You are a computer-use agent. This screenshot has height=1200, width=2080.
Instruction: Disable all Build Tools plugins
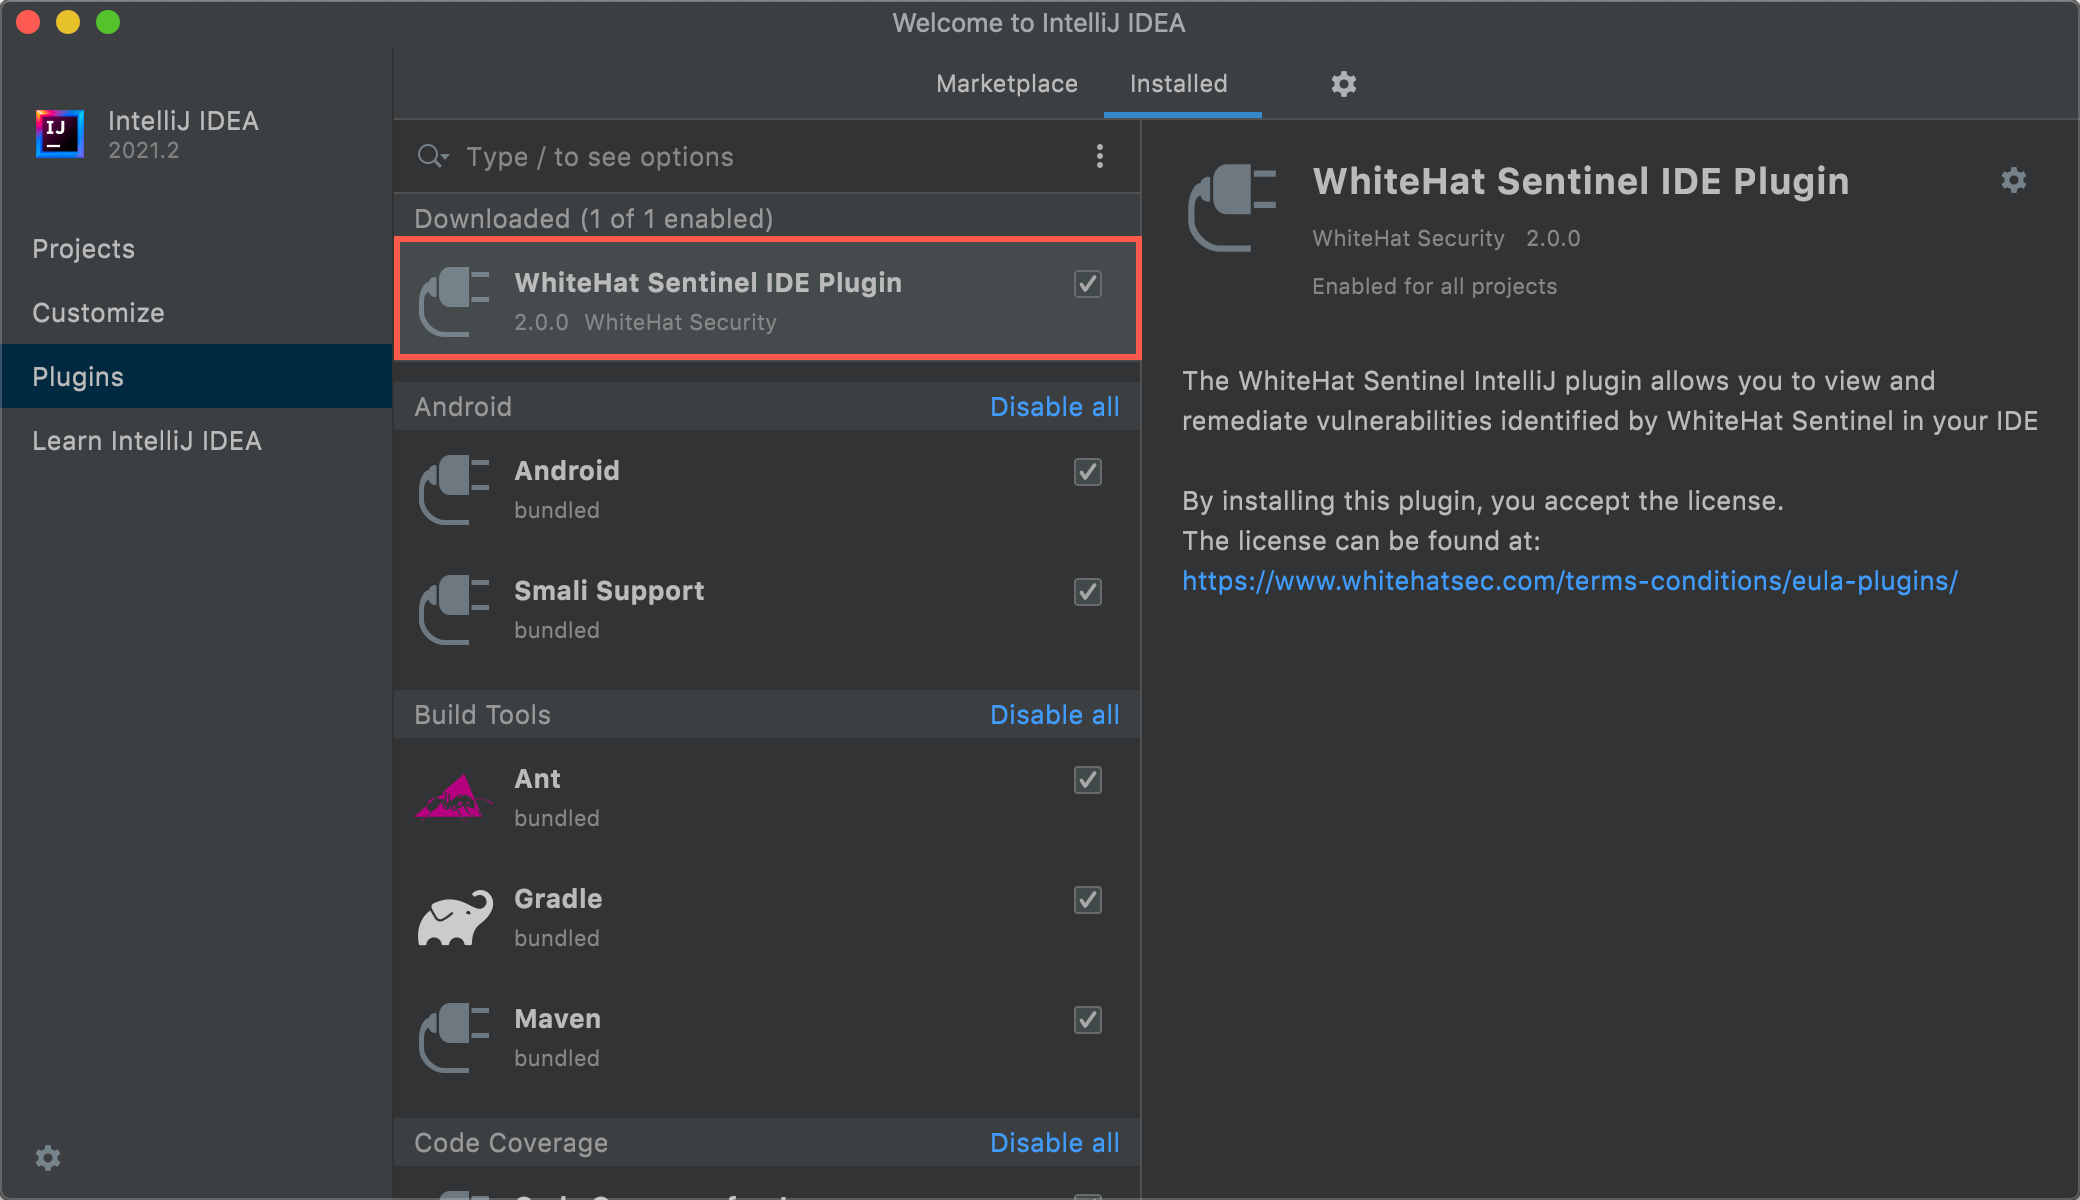(1054, 715)
